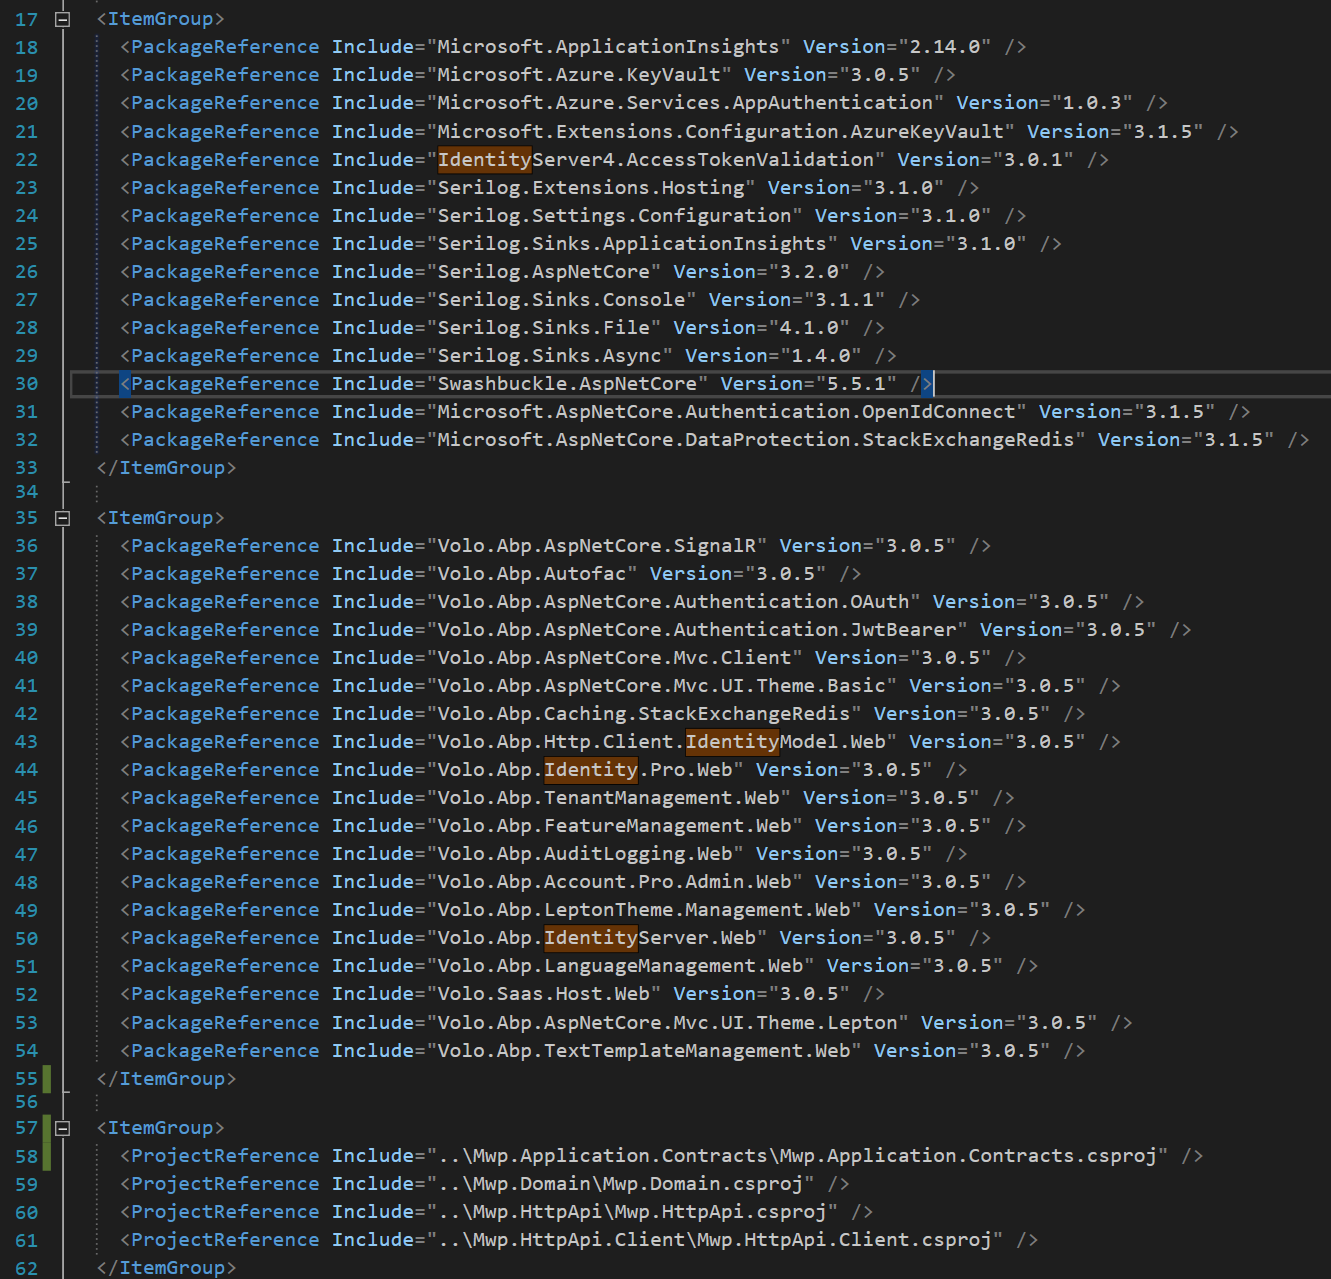
Task: Place cursor in Swashbuckle.AspNetCore package name
Action: (x=567, y=384)
